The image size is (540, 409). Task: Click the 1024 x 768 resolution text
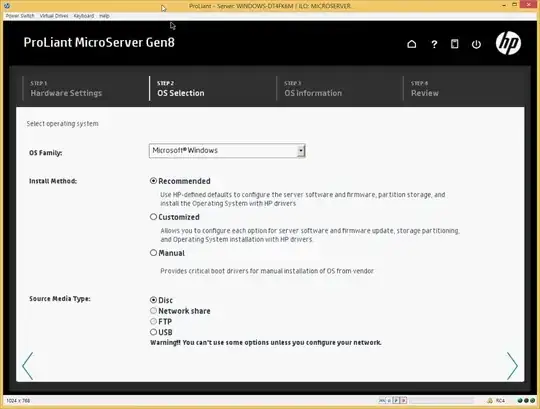tap(18, 400)
